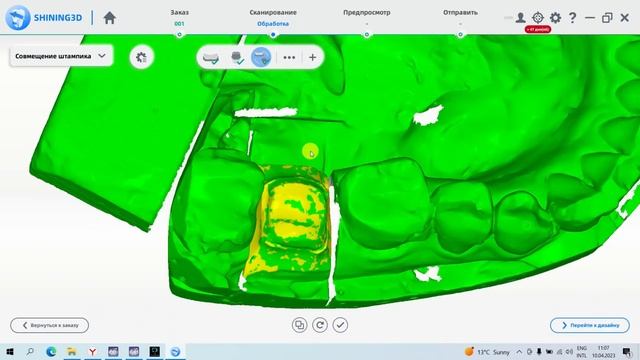Open the 13°C Sunny weather widget
The width and height of the screenshot is (640, 360).
pos(487,351)
